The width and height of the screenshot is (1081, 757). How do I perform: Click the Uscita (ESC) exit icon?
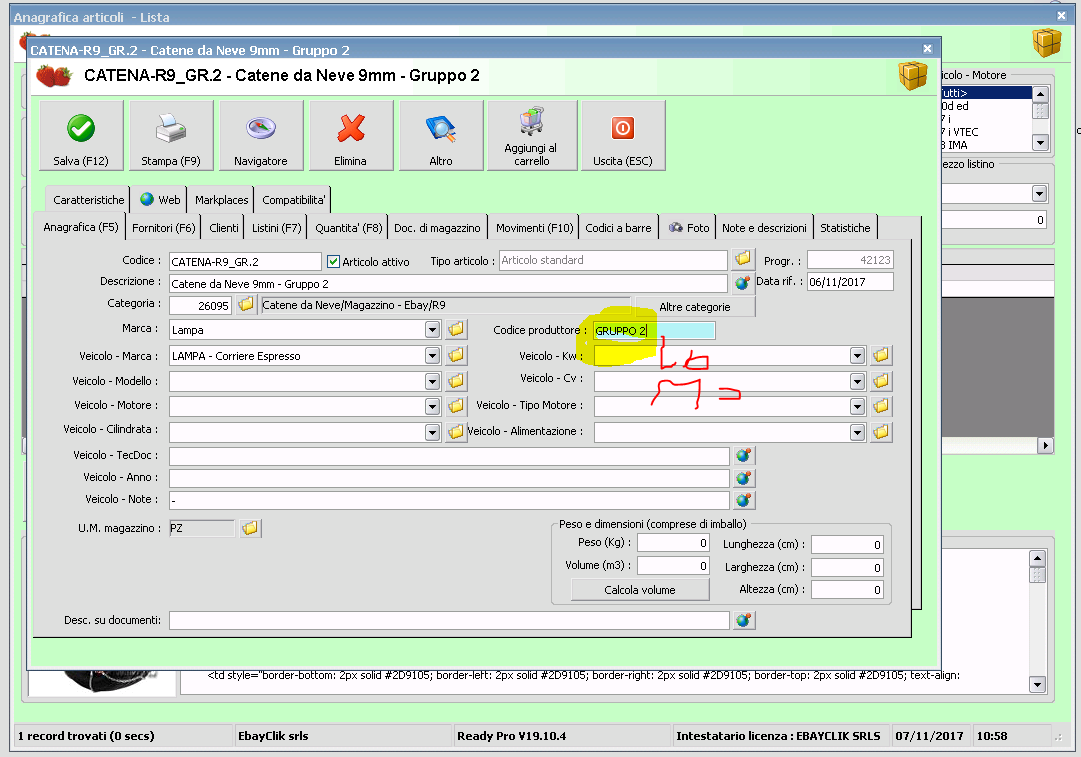[622, 129]
